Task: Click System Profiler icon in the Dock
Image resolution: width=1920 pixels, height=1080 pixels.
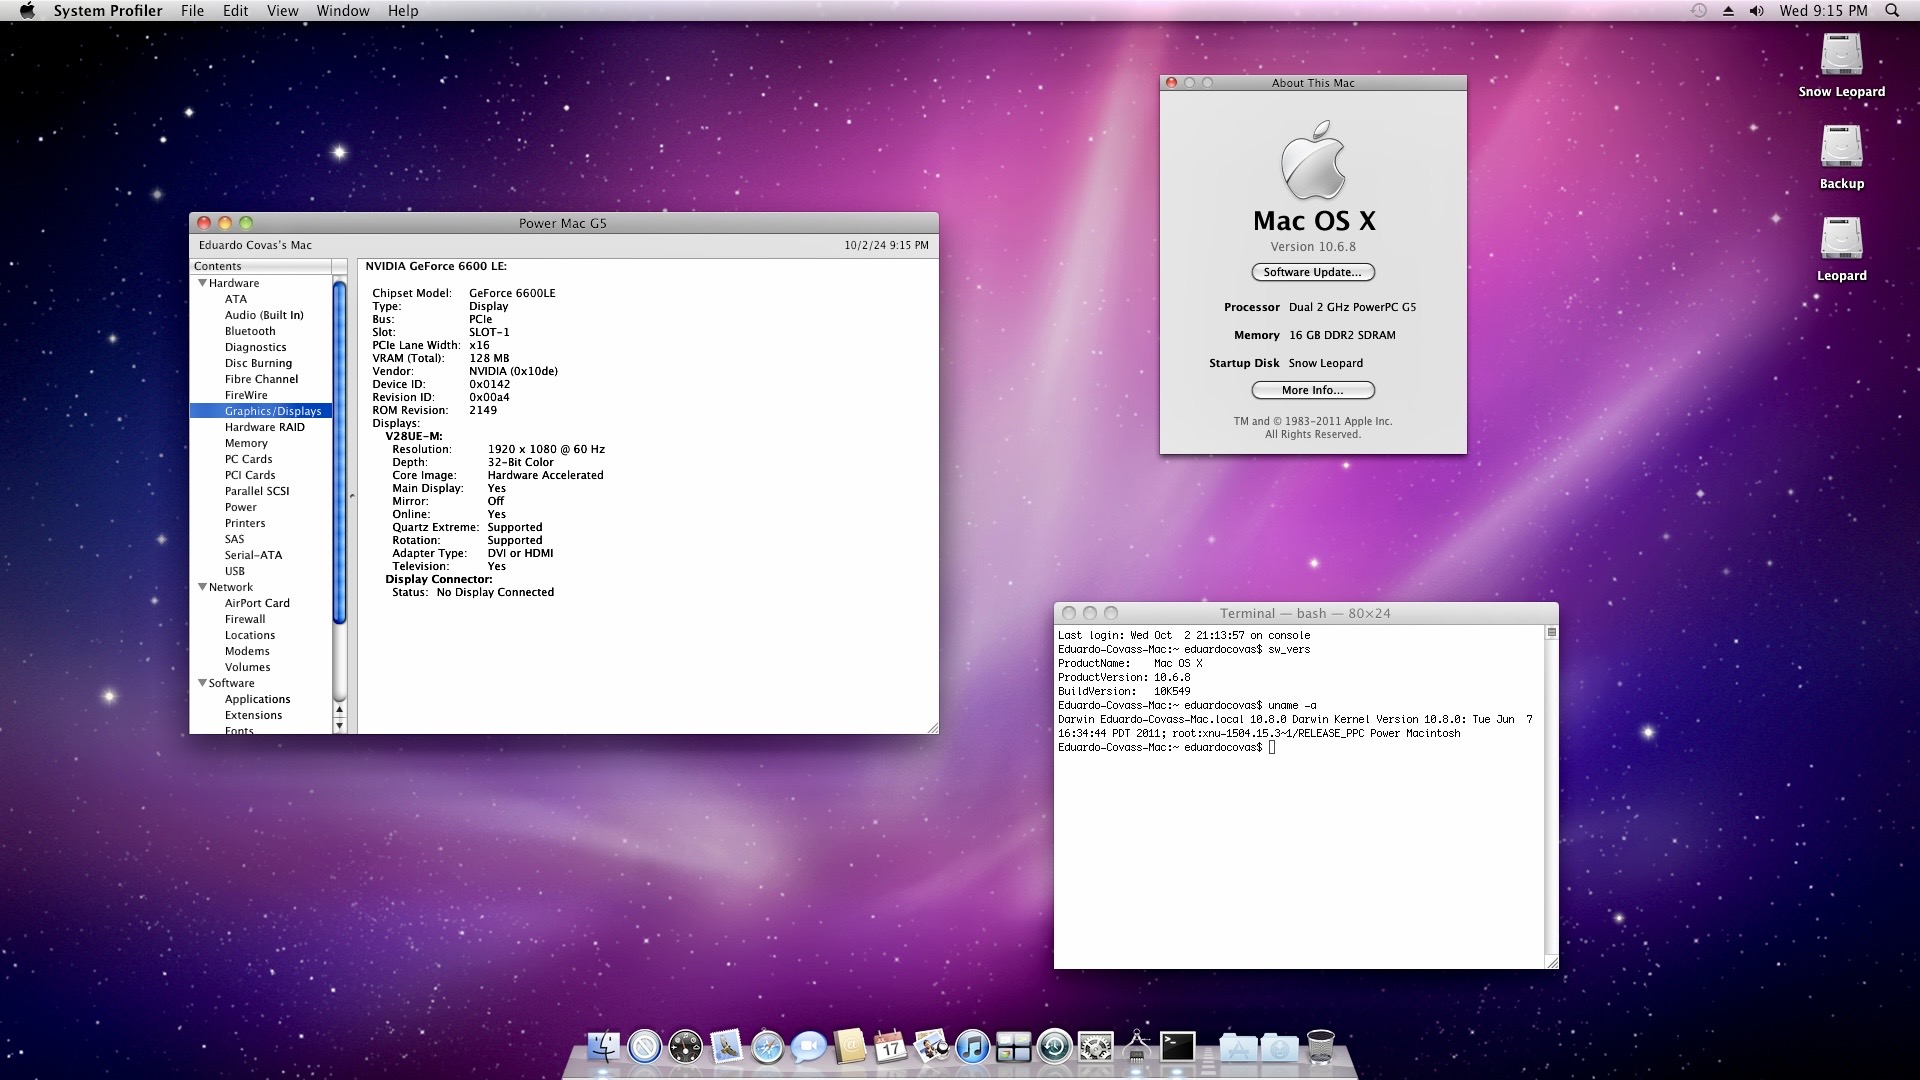Action: (x=1136, y=1047)
